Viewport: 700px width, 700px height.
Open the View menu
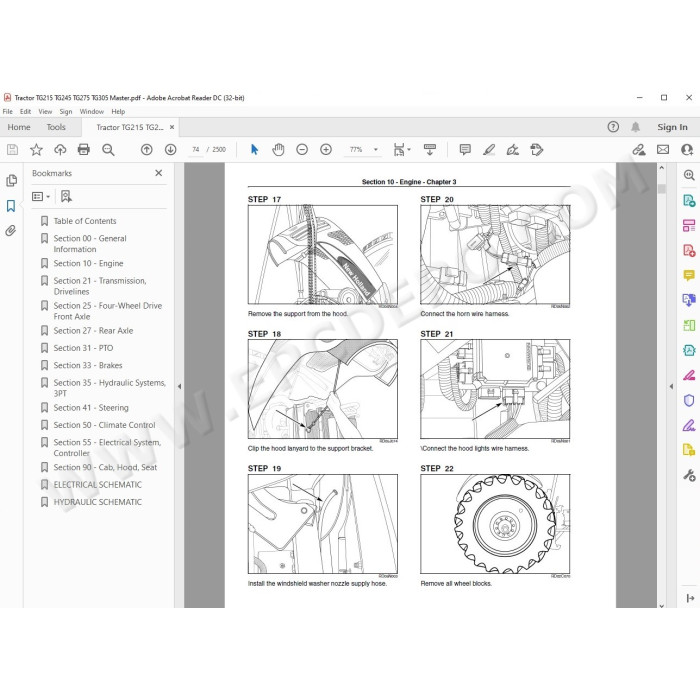45,112
